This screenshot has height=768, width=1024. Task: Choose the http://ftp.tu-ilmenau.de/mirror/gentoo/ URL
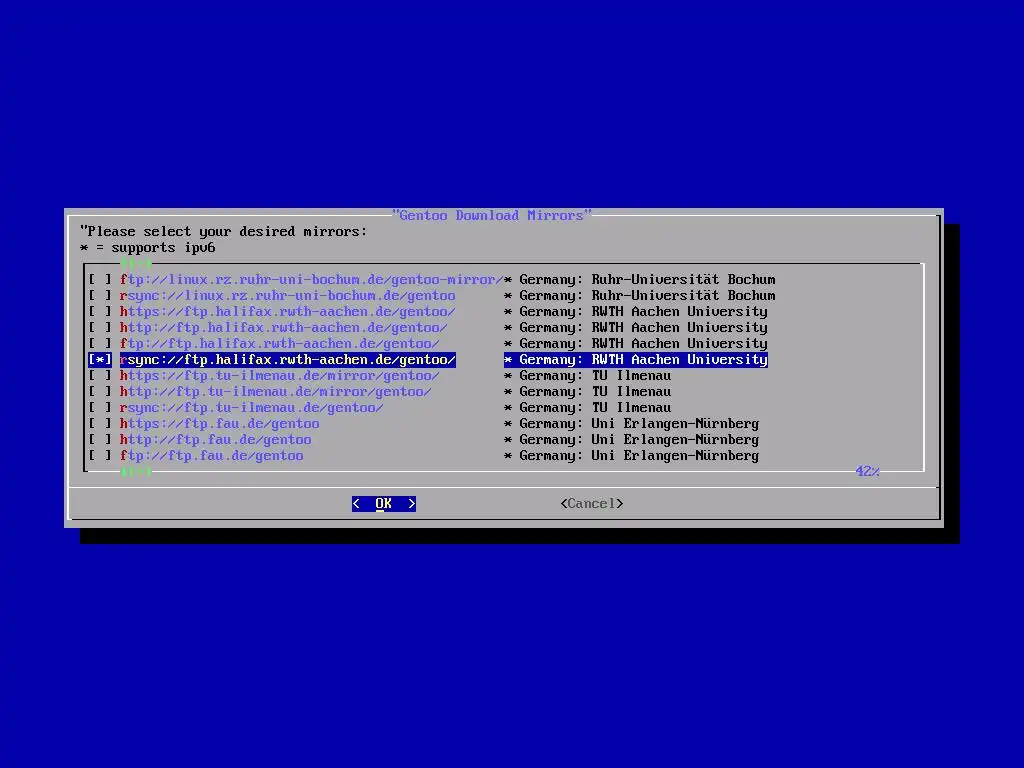276,392
